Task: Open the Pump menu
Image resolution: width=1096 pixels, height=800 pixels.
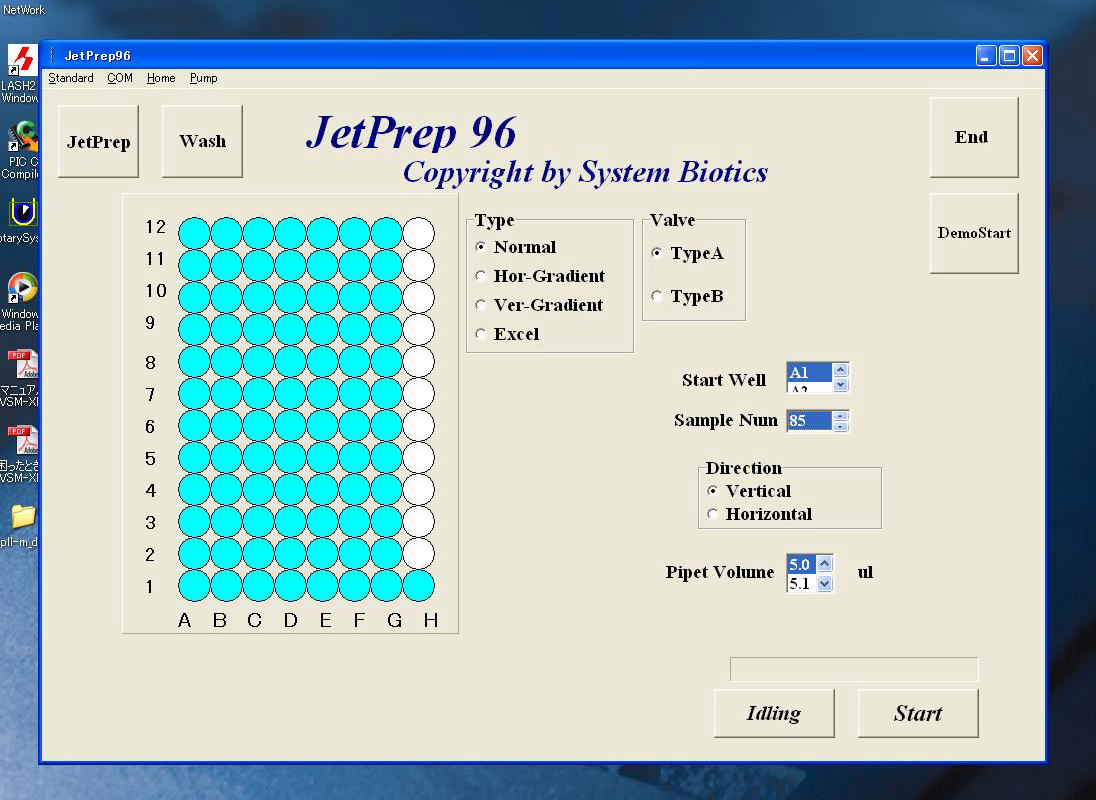Action: [x=203, y=78]
